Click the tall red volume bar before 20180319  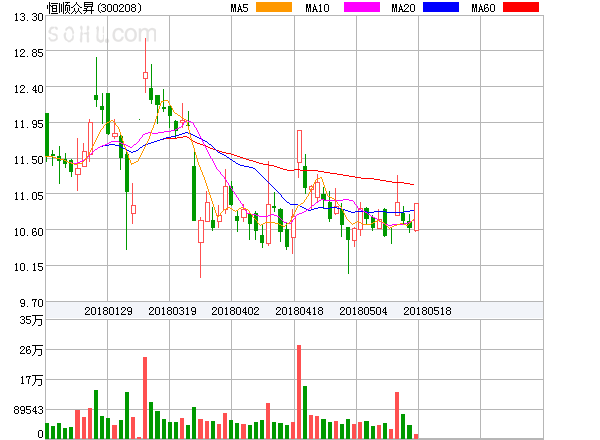pyautogui.click(x=145, y=398)
